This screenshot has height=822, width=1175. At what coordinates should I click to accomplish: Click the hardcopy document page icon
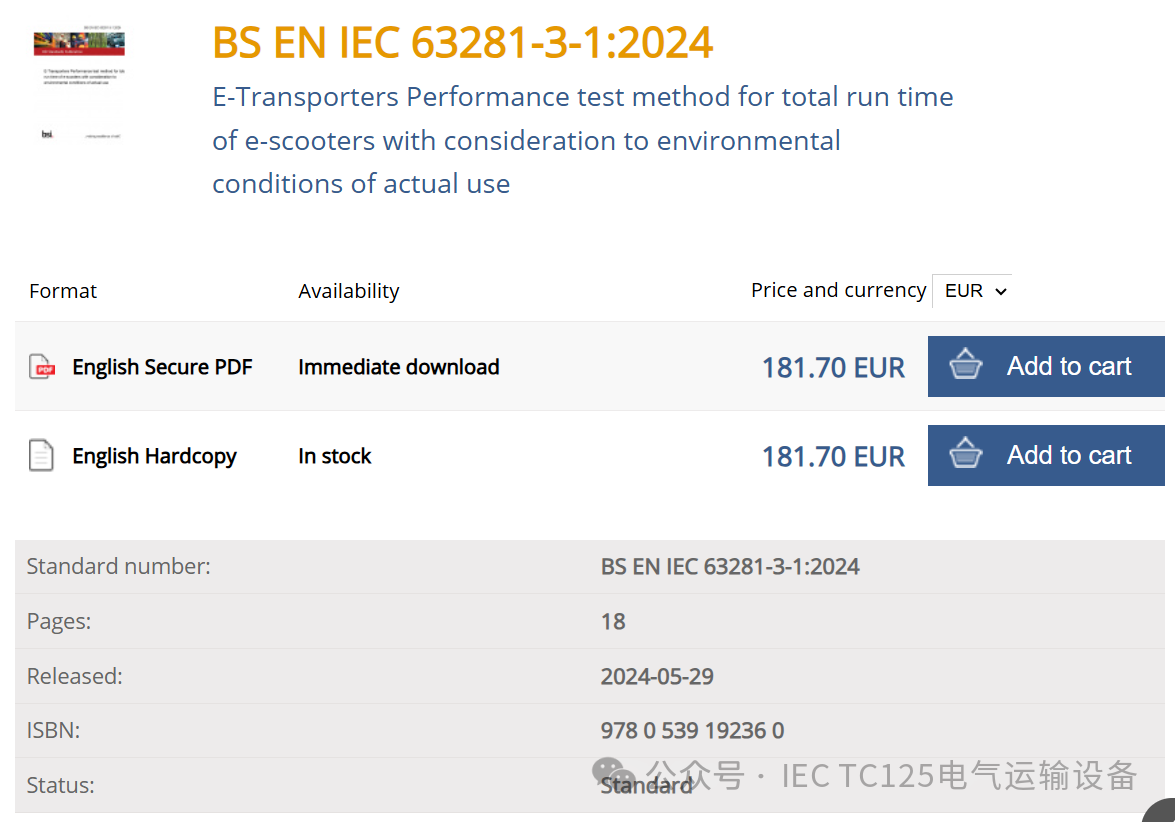click(41, 456)
